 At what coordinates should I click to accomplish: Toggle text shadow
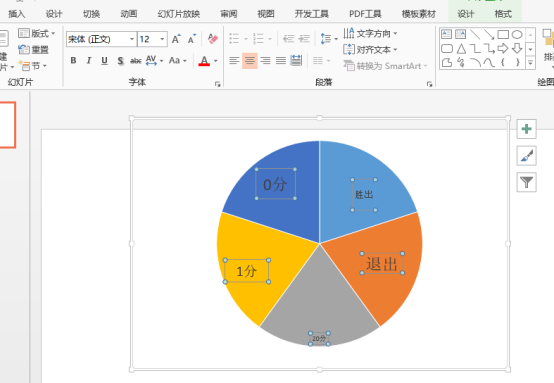(120, 61)
